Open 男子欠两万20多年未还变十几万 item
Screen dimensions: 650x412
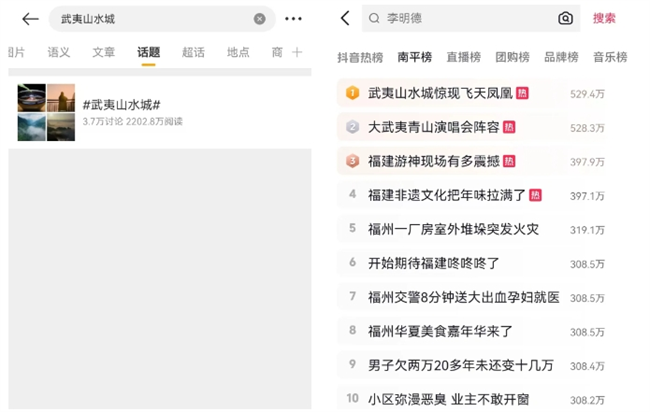point(461,365)
